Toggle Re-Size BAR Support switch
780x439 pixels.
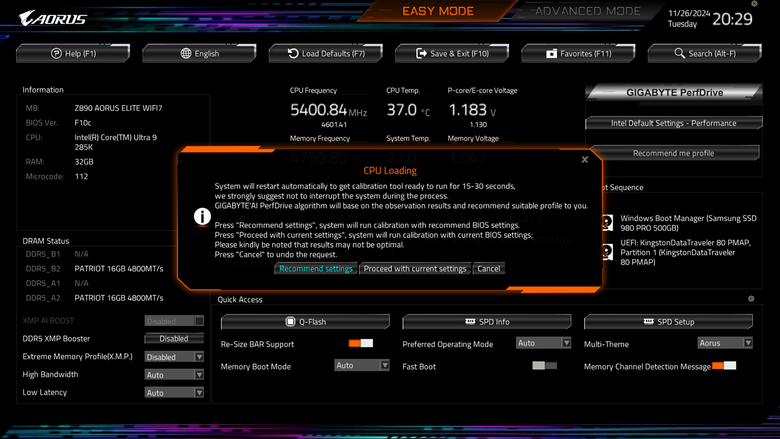pyautogui.click(x=361, y=343)
